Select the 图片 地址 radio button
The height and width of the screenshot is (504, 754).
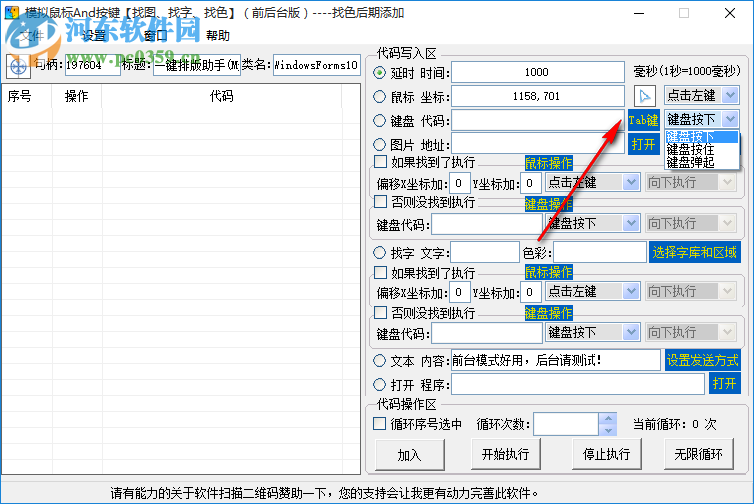[x=379, y=144]
